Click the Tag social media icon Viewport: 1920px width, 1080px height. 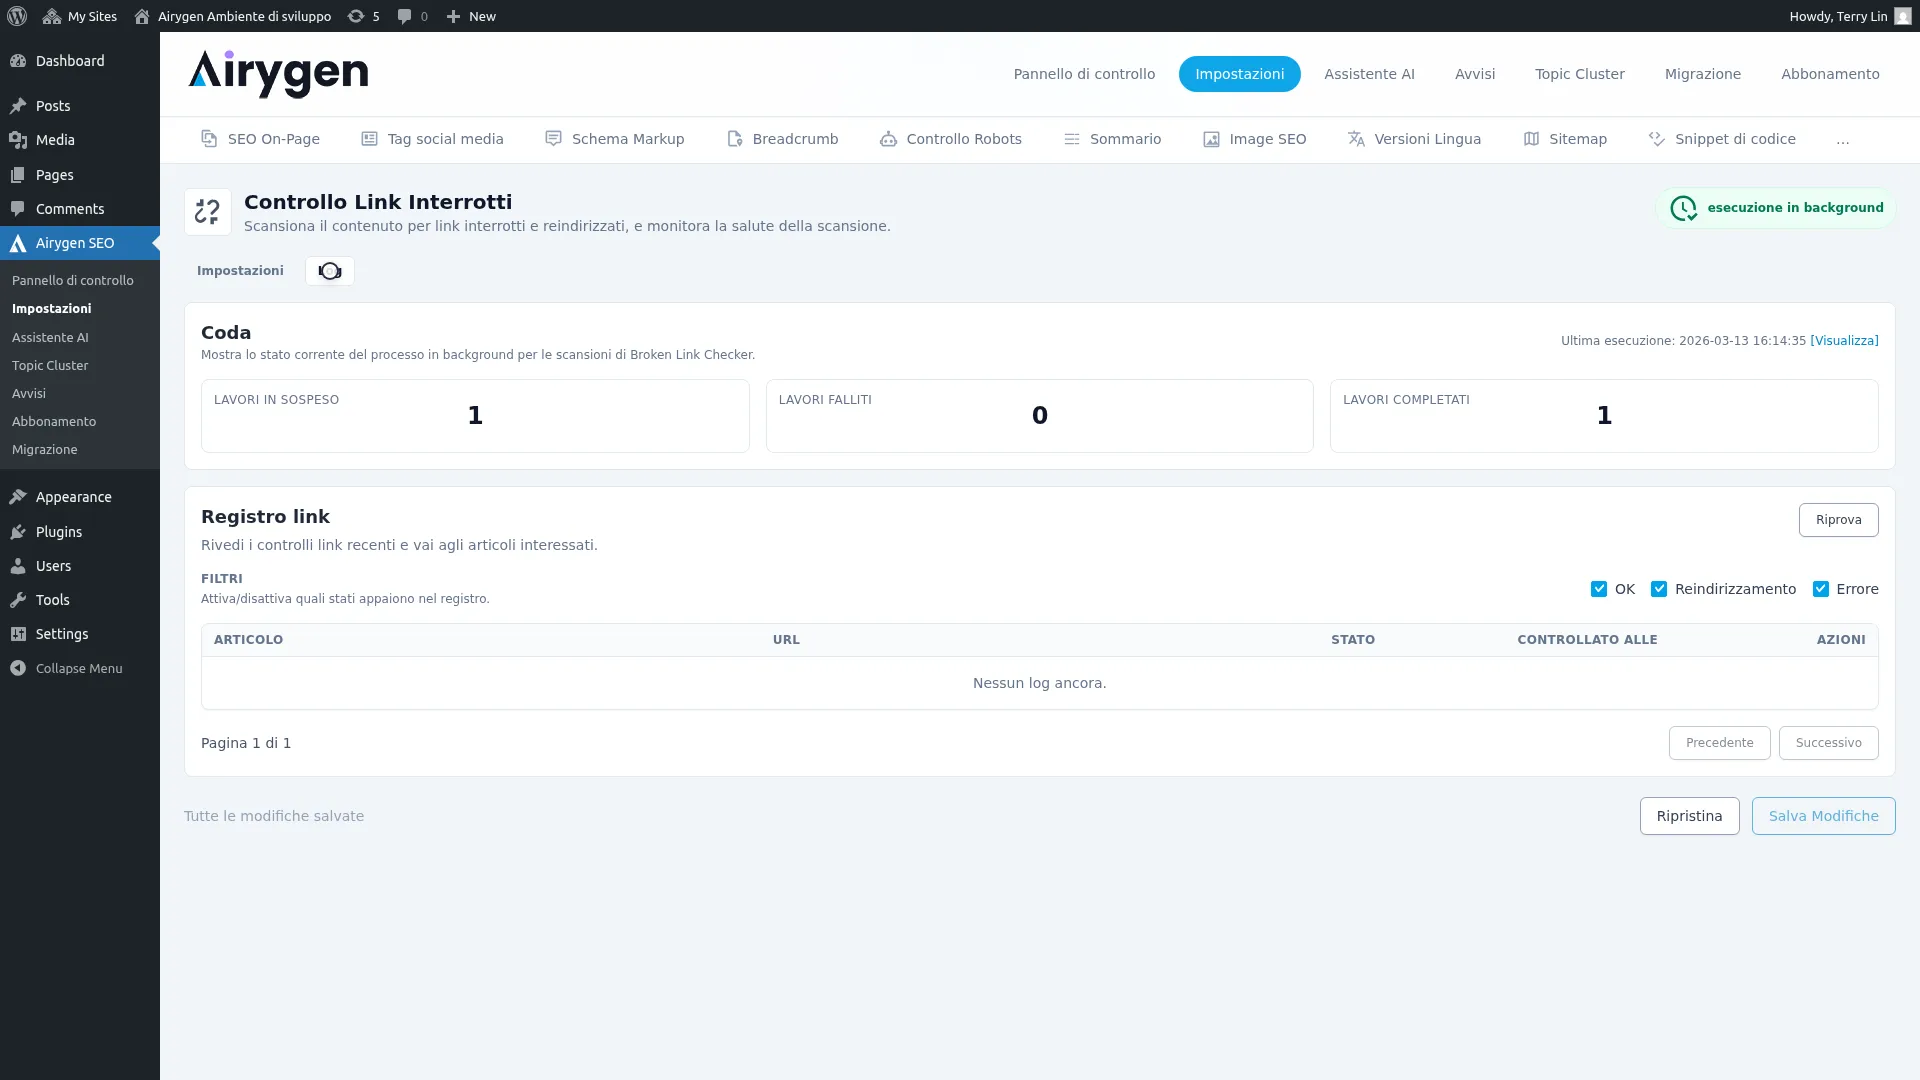369,139
